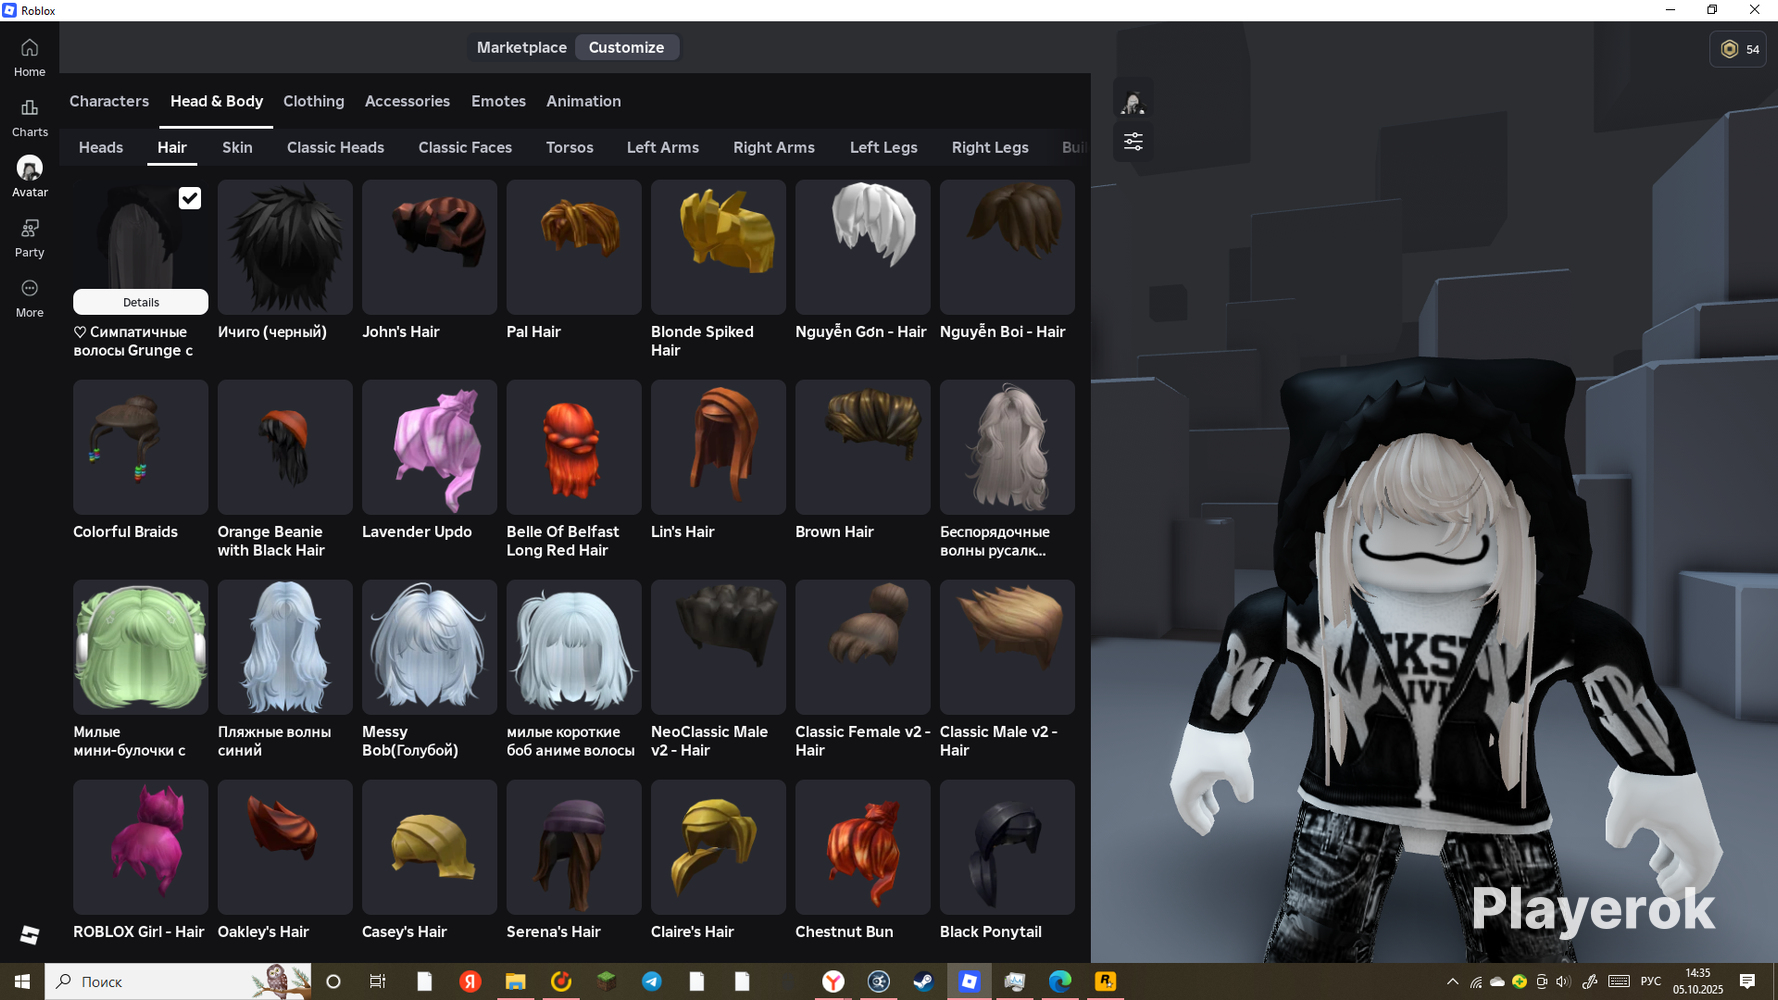Click the Windows search box Поиск
The height and width of the screenshot is (1000, 1778).
tap(179, 982)
